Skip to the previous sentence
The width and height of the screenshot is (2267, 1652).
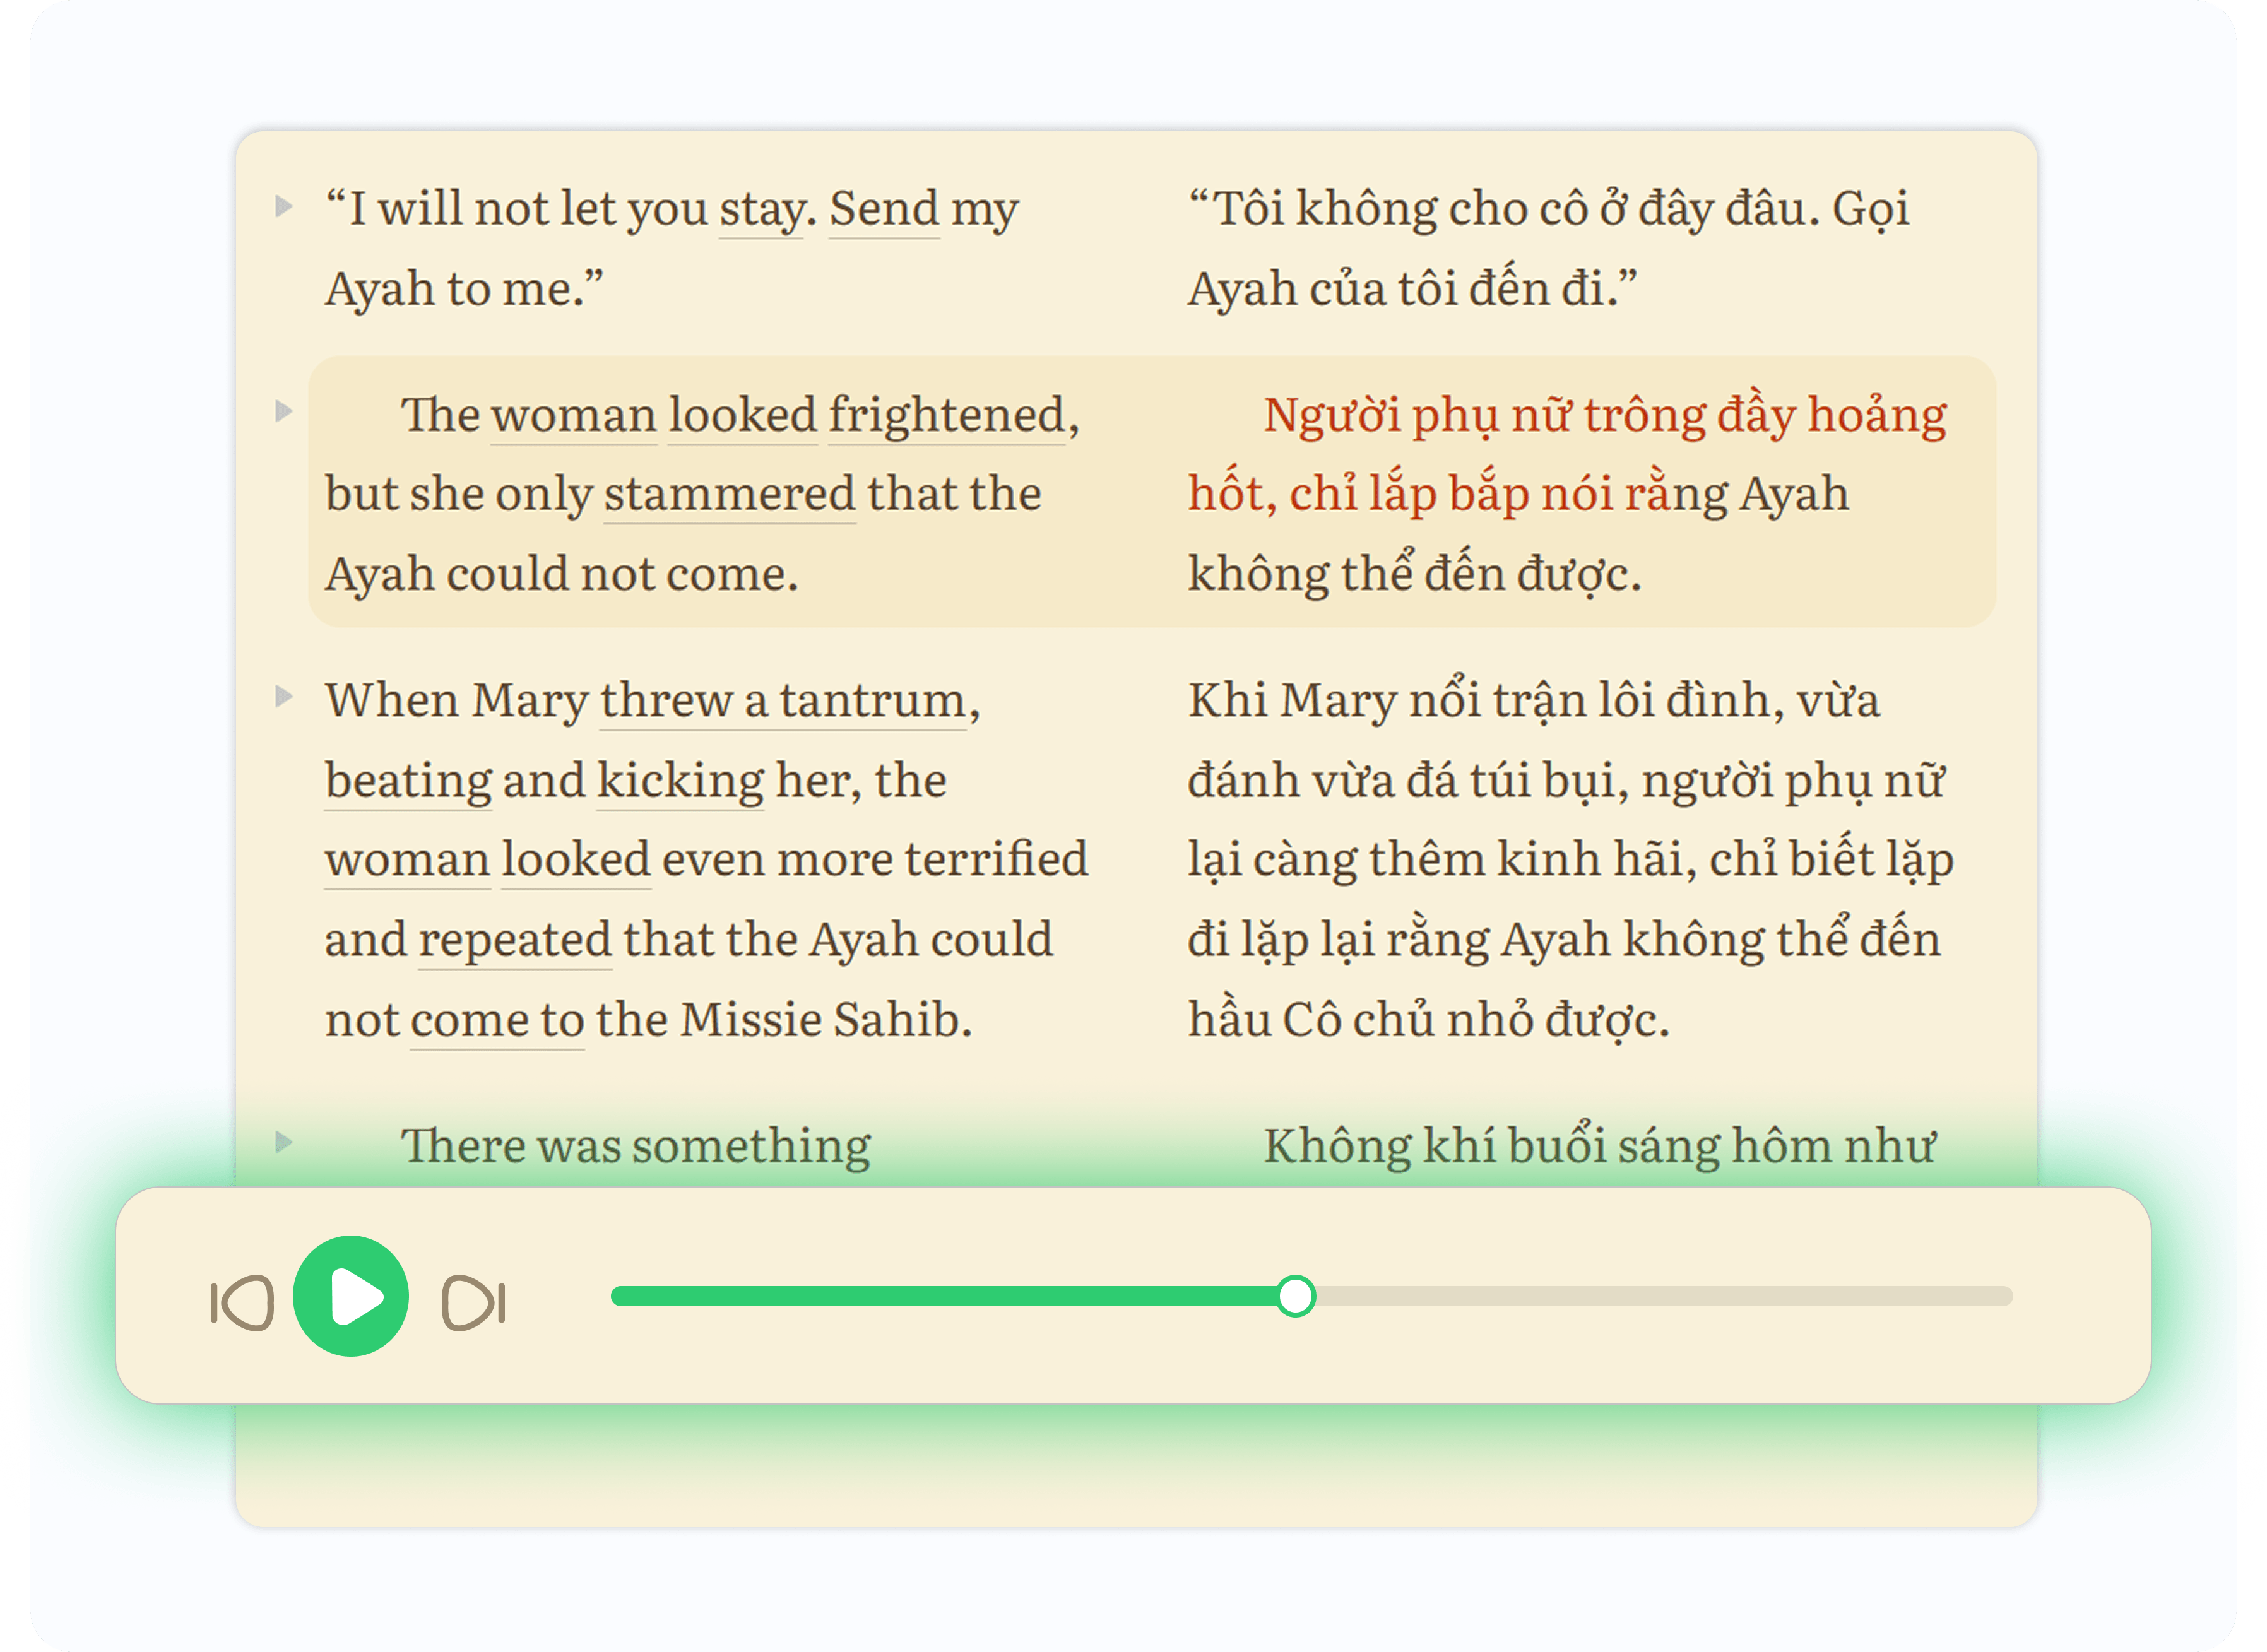click(x=242, y=1302)
